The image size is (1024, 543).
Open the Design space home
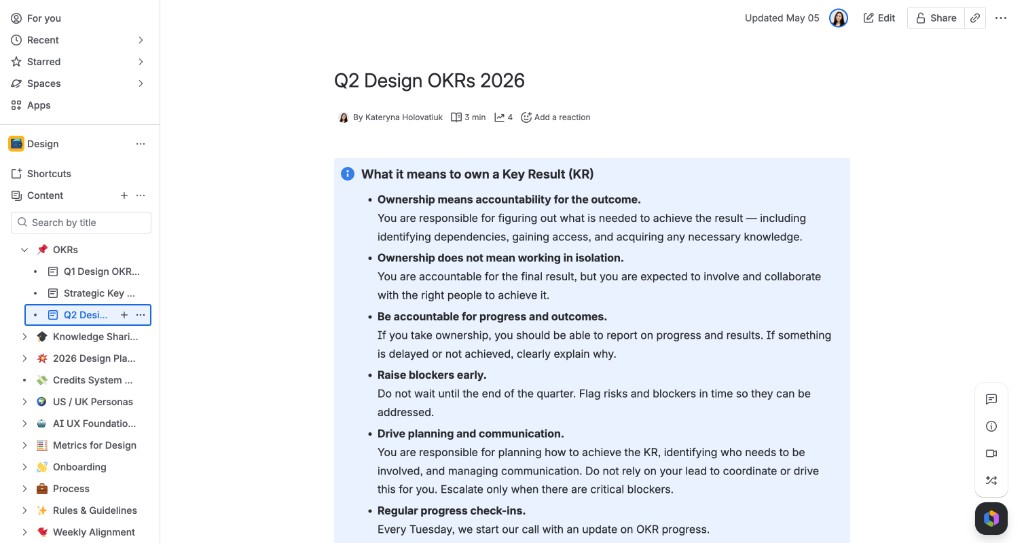42,144
